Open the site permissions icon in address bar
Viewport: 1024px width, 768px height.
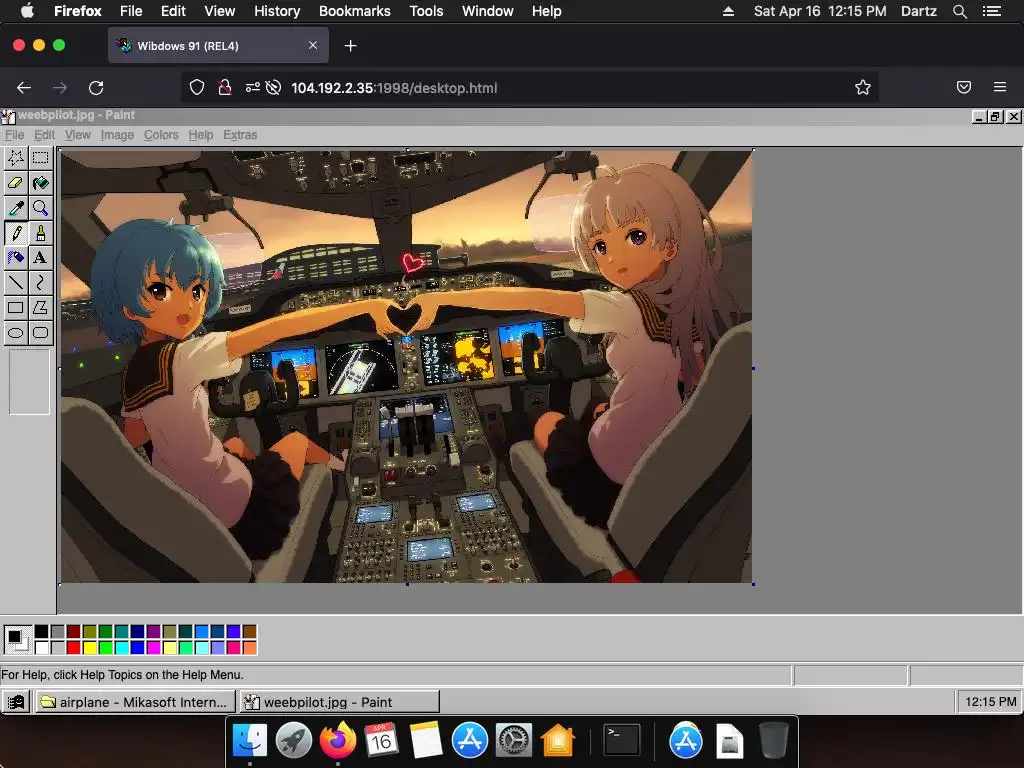(x=253, y=88)
